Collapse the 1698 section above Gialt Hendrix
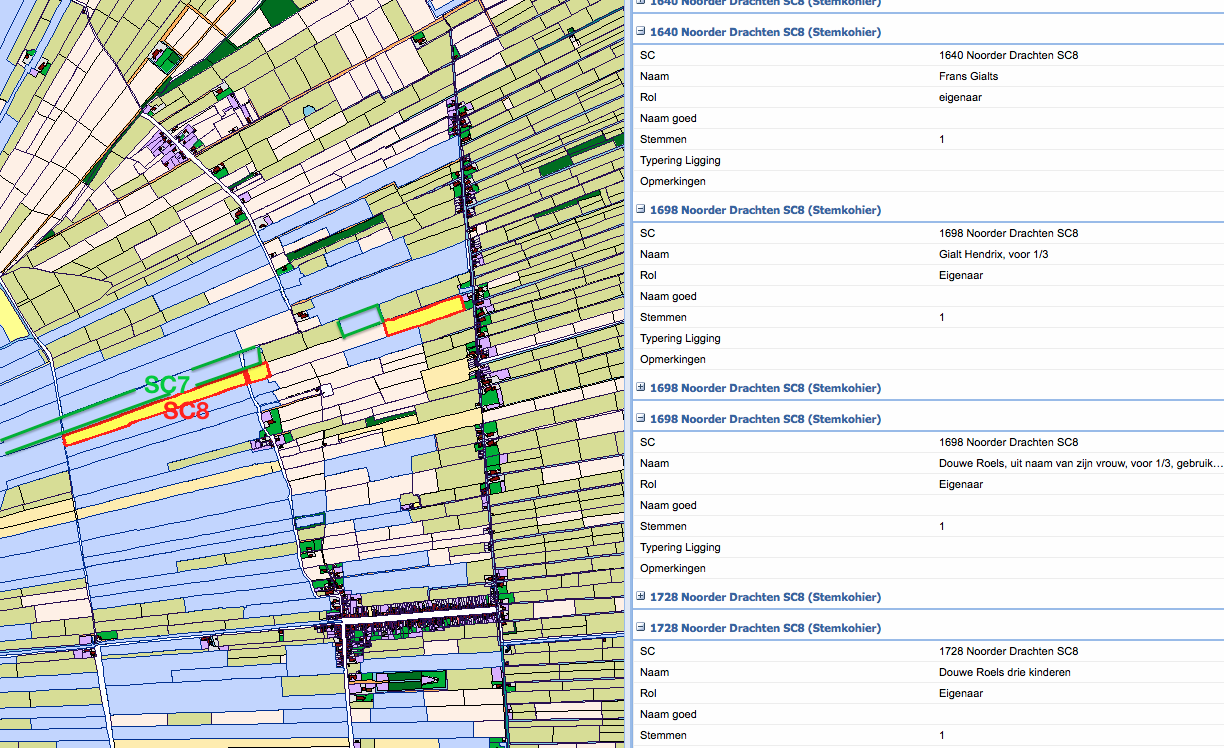The height and width of the screenshot is (748, 1224). (x=641, y=210)
